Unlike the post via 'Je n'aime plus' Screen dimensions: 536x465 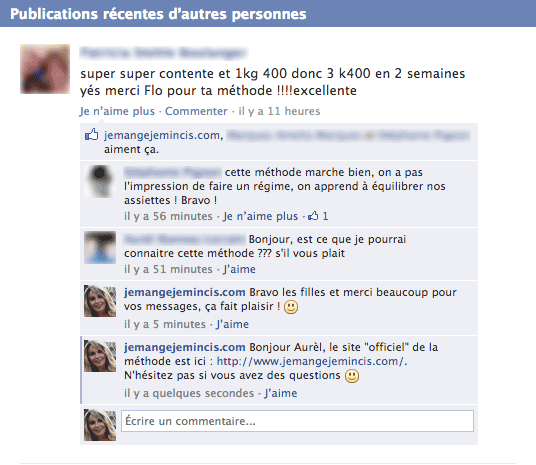[117, 111]
